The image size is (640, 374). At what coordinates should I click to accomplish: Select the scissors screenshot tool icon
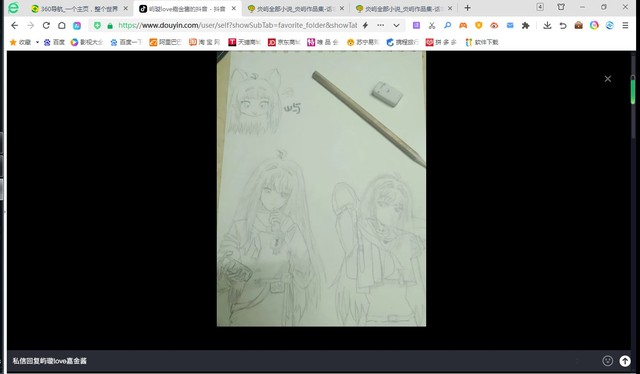point(431,25)
